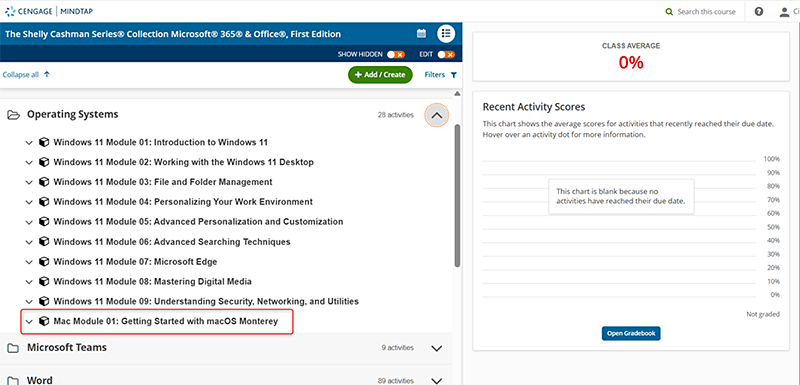The height and width of the screenshot is (385, 800).
Task: Expand the Microsoft Teams folder chevron
Action: (436, 349)
